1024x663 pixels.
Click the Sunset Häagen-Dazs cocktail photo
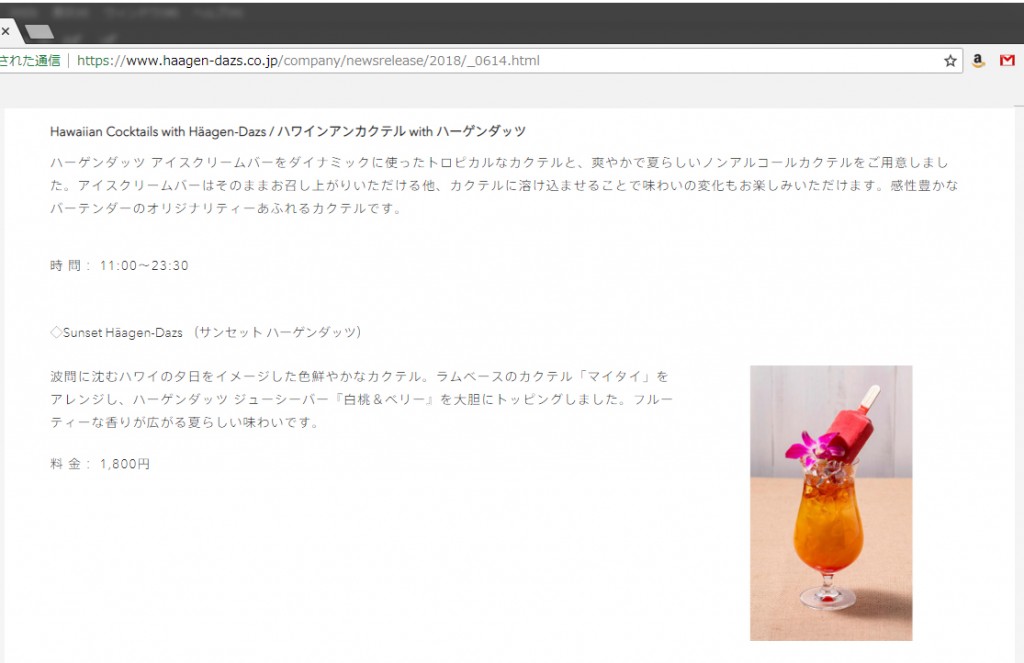click(x=831, y=503)
